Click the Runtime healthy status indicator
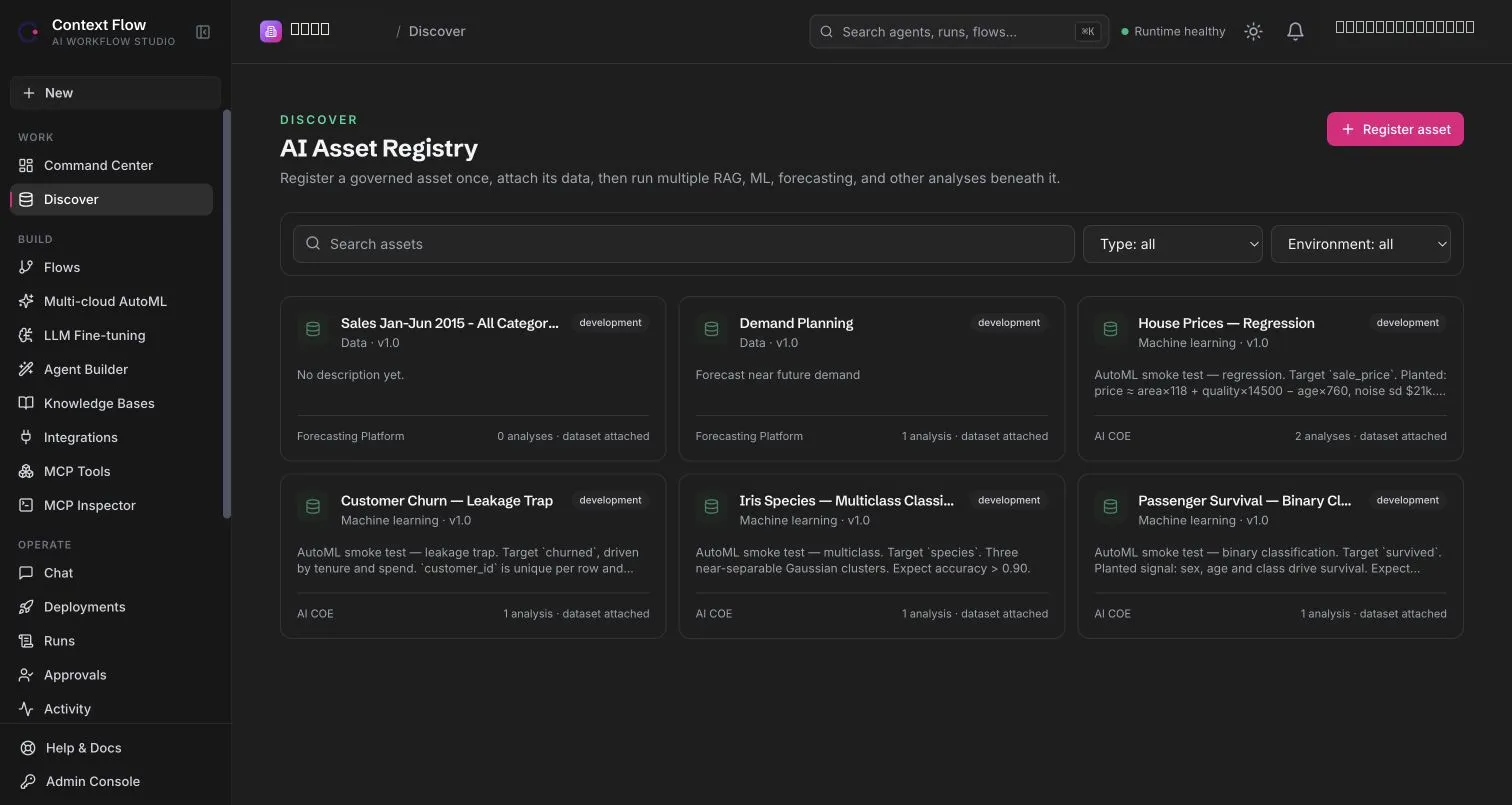This screenshot has height=805, width=1512. click(x=1174, y=32)
